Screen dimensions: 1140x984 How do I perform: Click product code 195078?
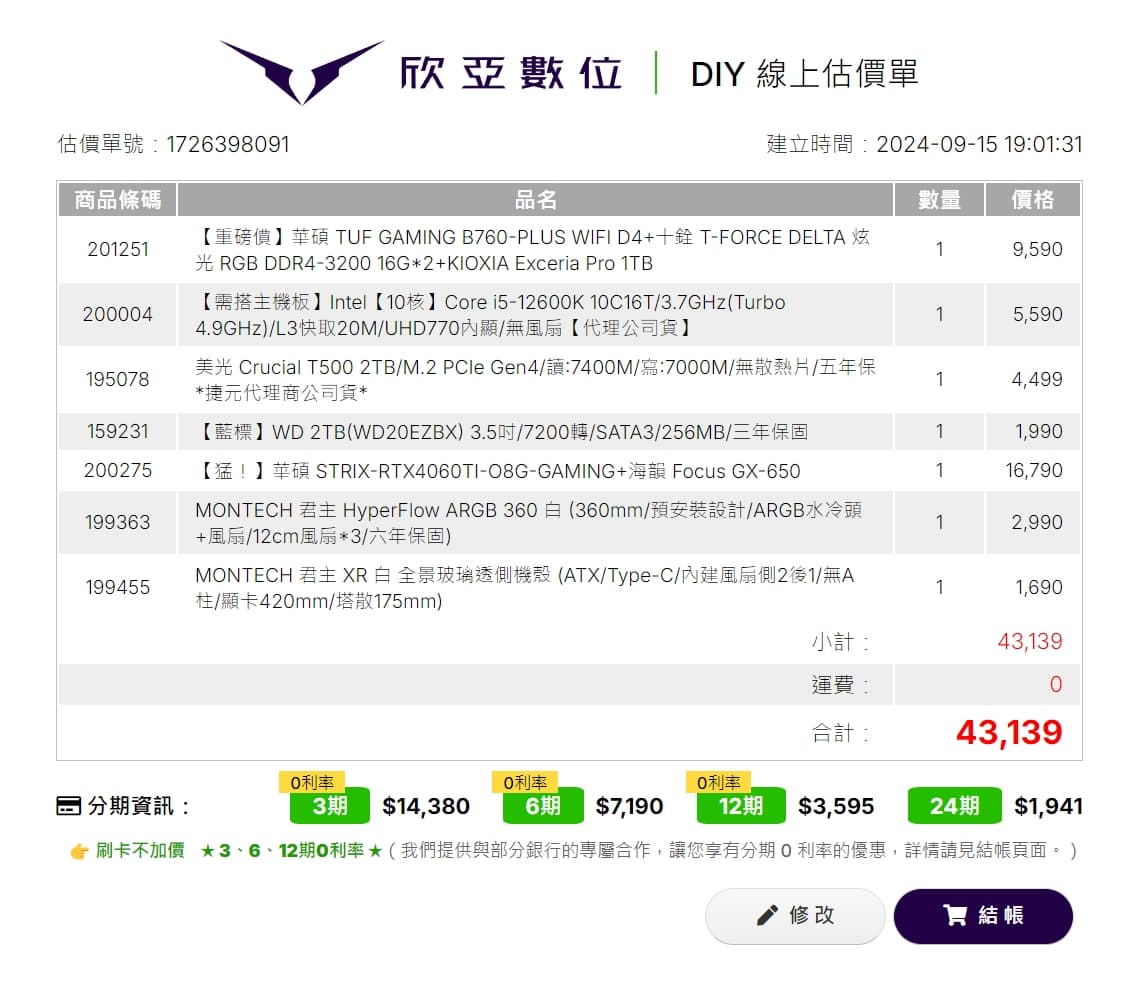(x=118, y=379)
